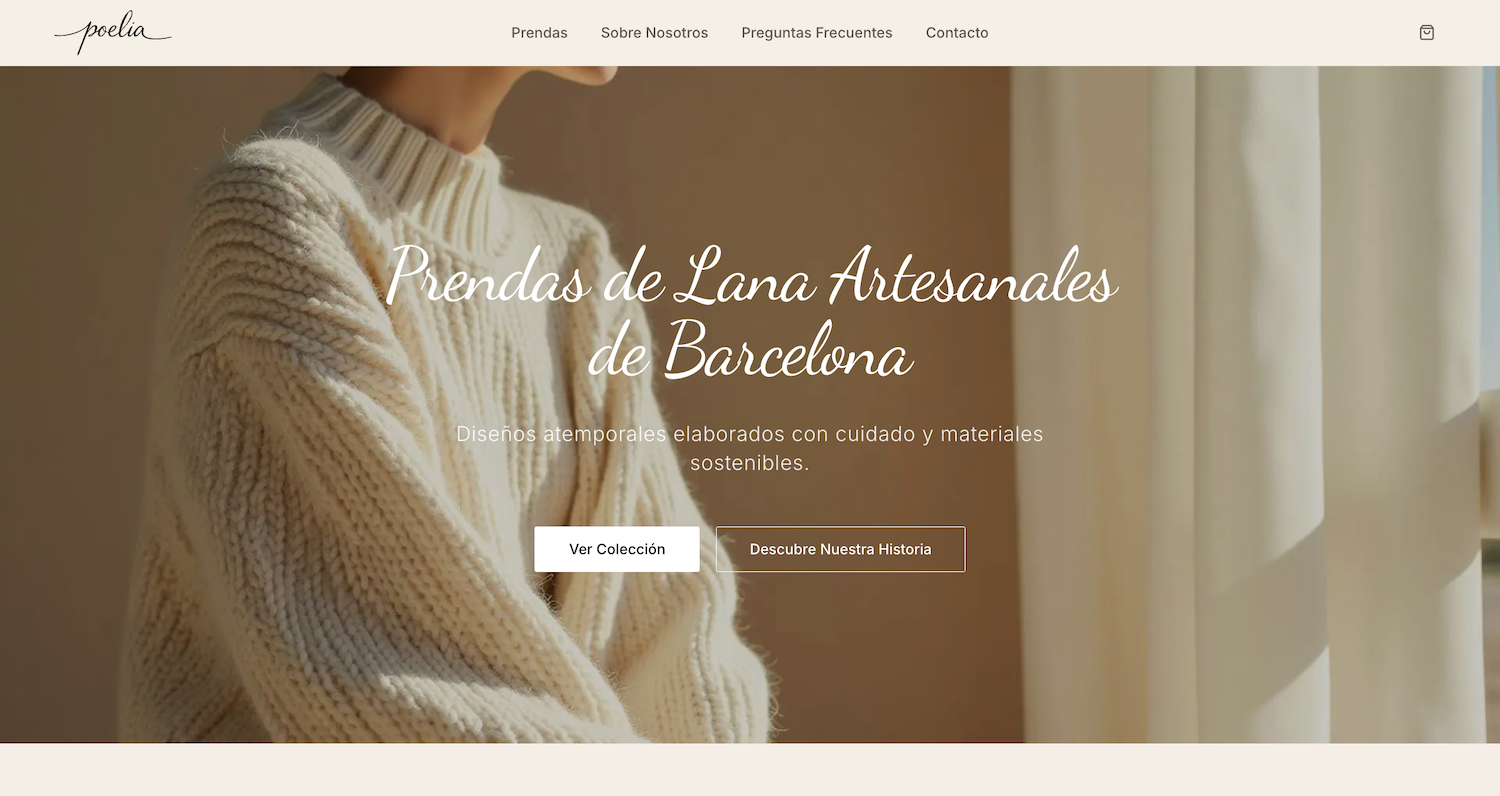Click the words 'de Barcelona' in the heading
Viewport: 1500px width, 796px height.
(750, 351)
